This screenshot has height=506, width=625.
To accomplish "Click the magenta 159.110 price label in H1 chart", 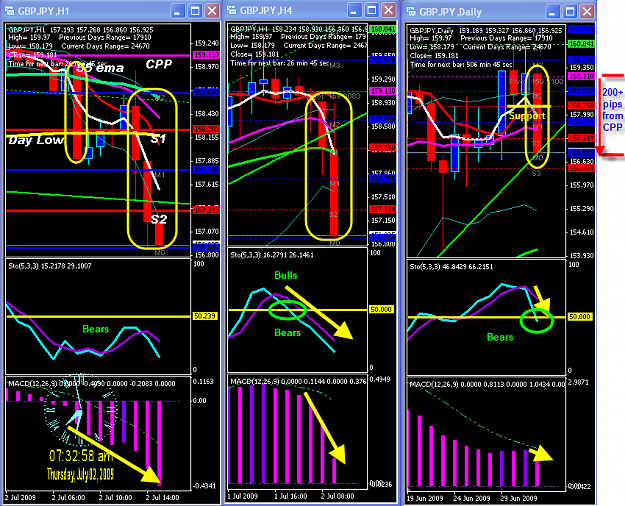I will (x=206, y=55).
